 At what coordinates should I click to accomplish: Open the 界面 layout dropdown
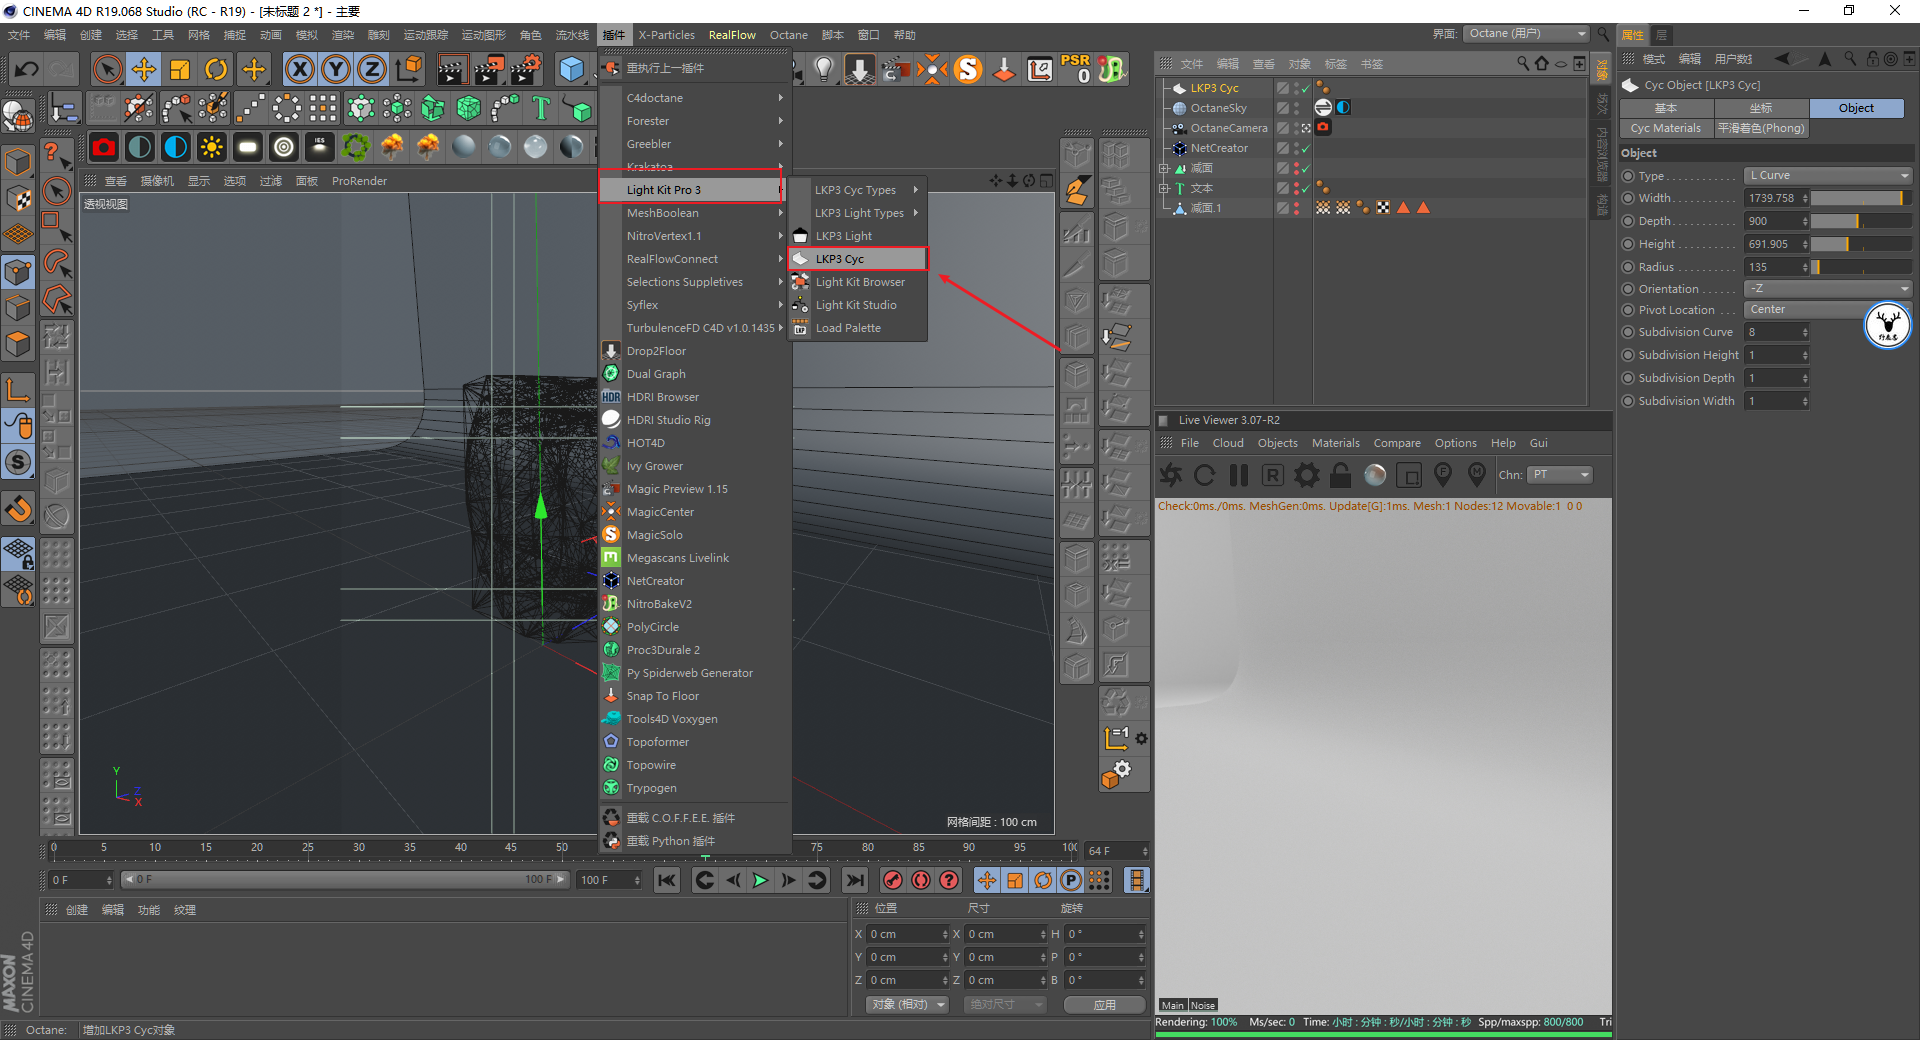coord(1525,34)
